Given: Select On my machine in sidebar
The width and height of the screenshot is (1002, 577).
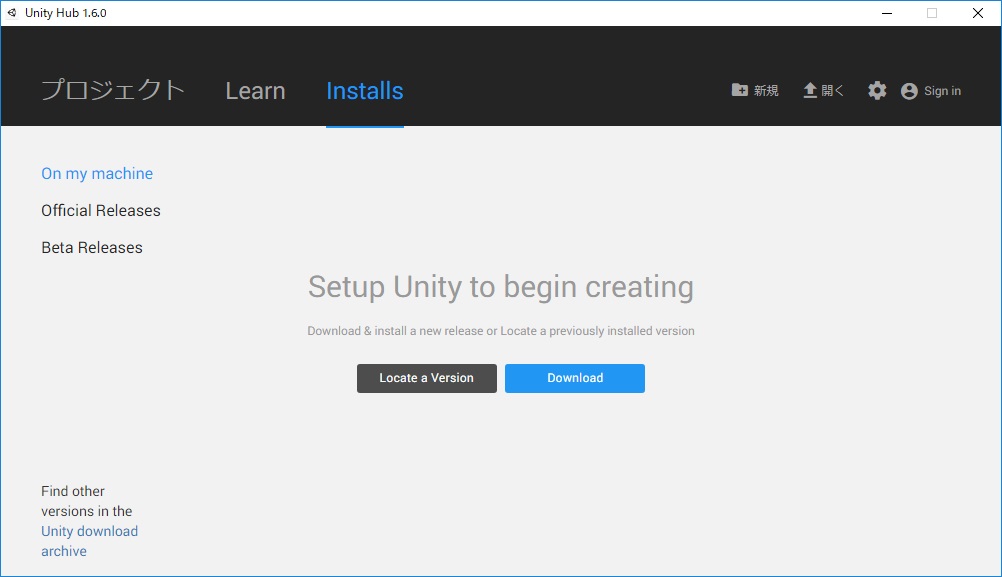Looking at the screenshot, I should (x=97, y=174).
